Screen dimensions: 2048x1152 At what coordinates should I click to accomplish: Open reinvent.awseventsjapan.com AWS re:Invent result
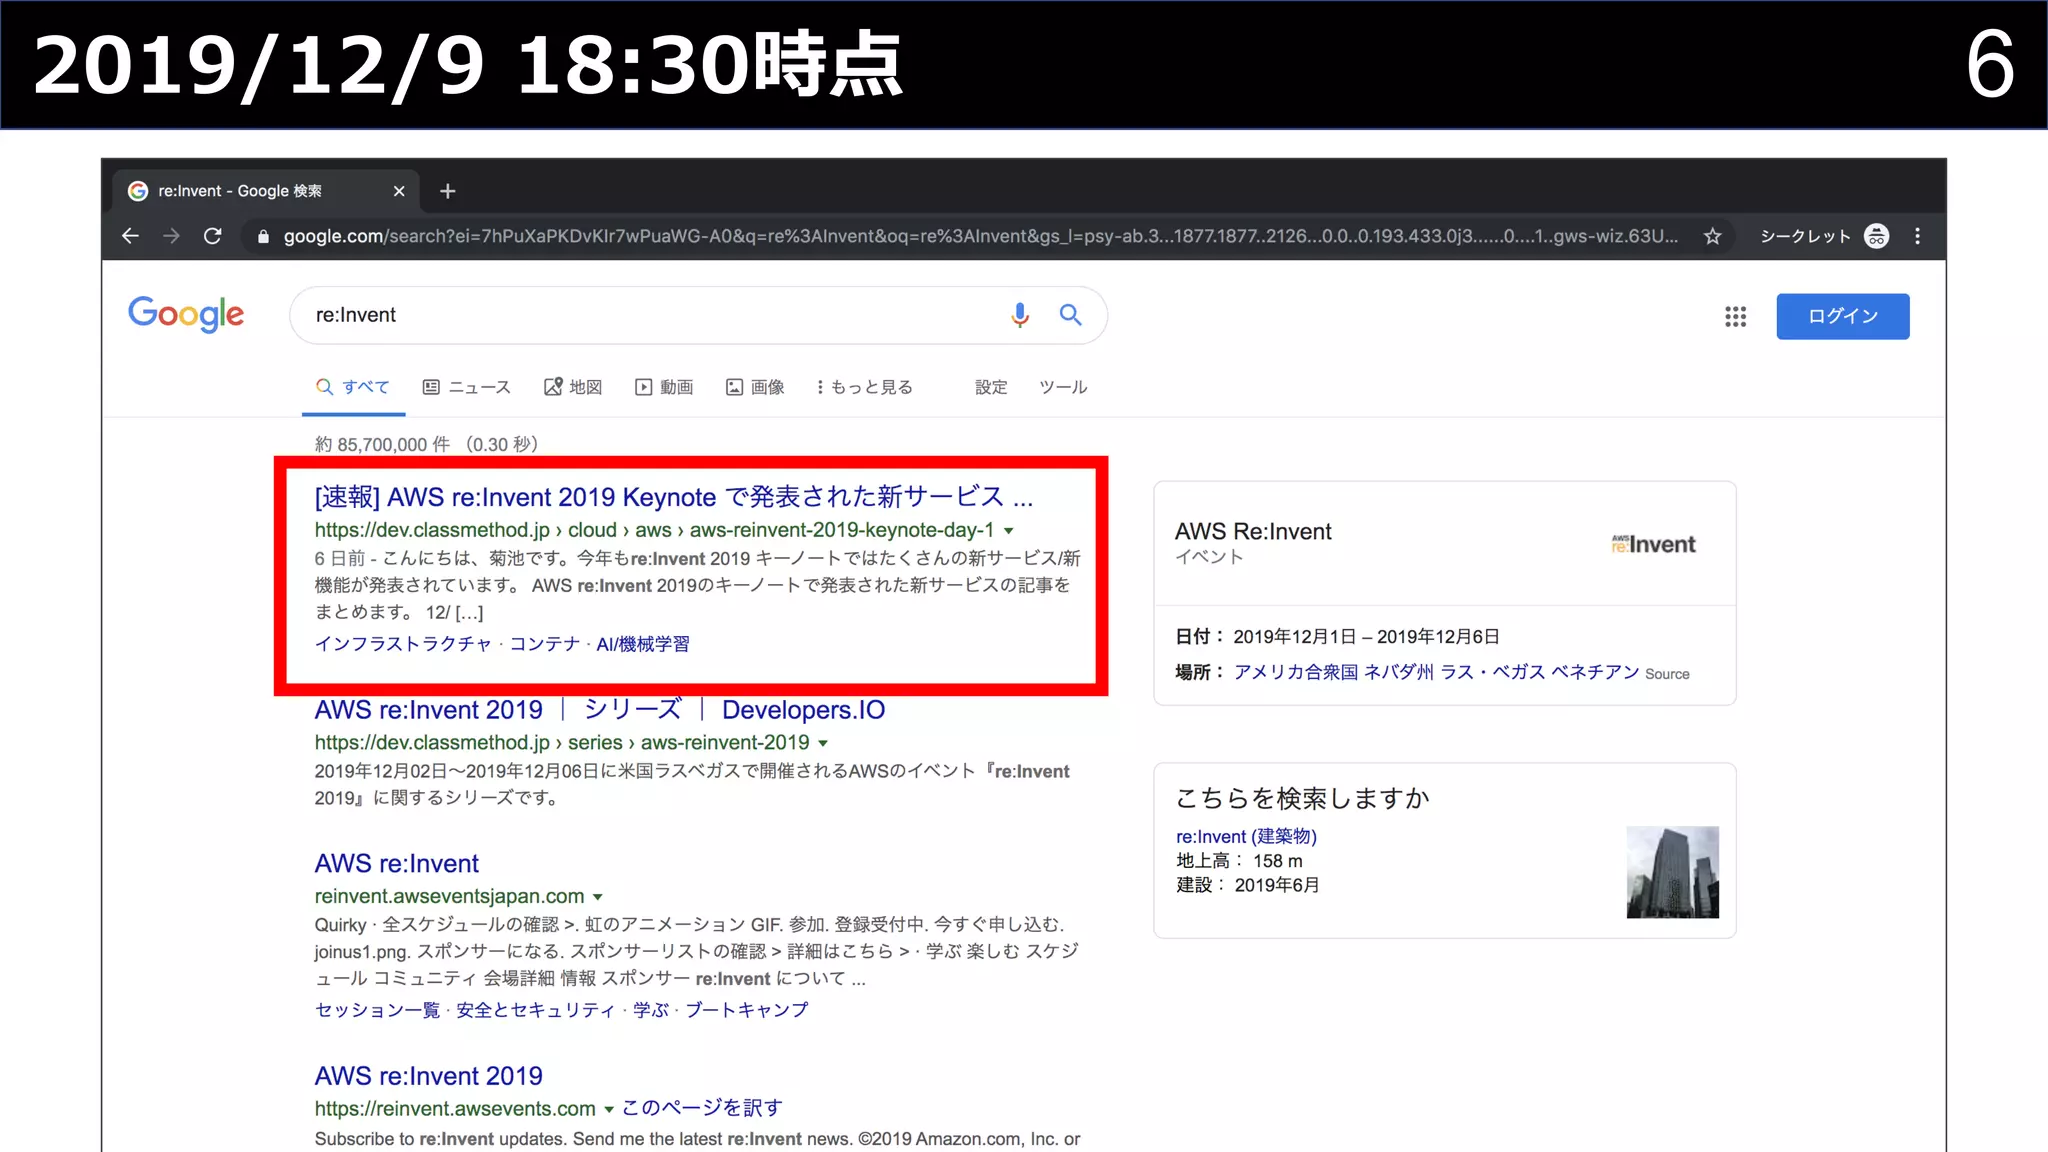pyautogui.click(x=397, y=863)
